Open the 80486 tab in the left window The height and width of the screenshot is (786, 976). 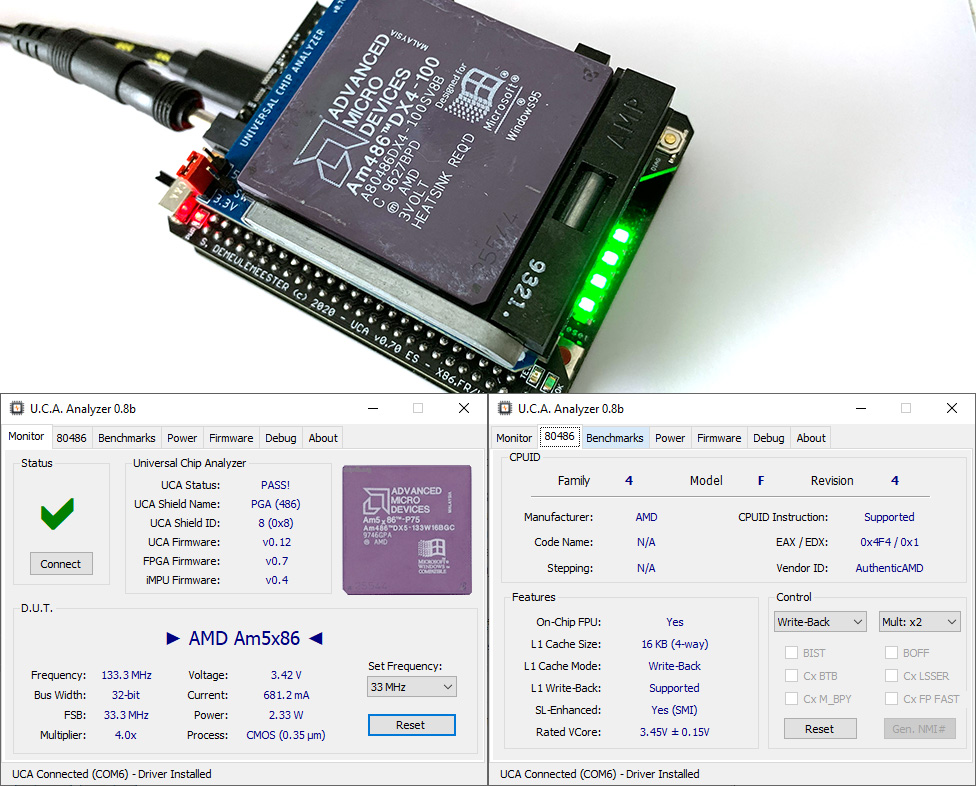point(72,438)
